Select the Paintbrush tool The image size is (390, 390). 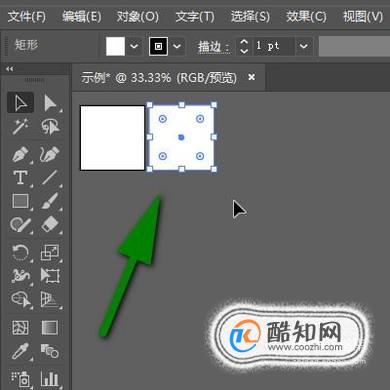(50, 201)
